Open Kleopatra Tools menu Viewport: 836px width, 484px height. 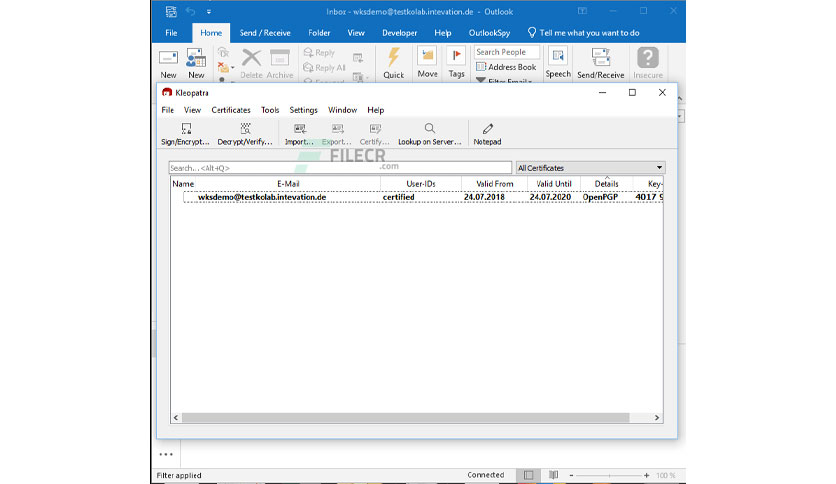(x=270, y=110)
